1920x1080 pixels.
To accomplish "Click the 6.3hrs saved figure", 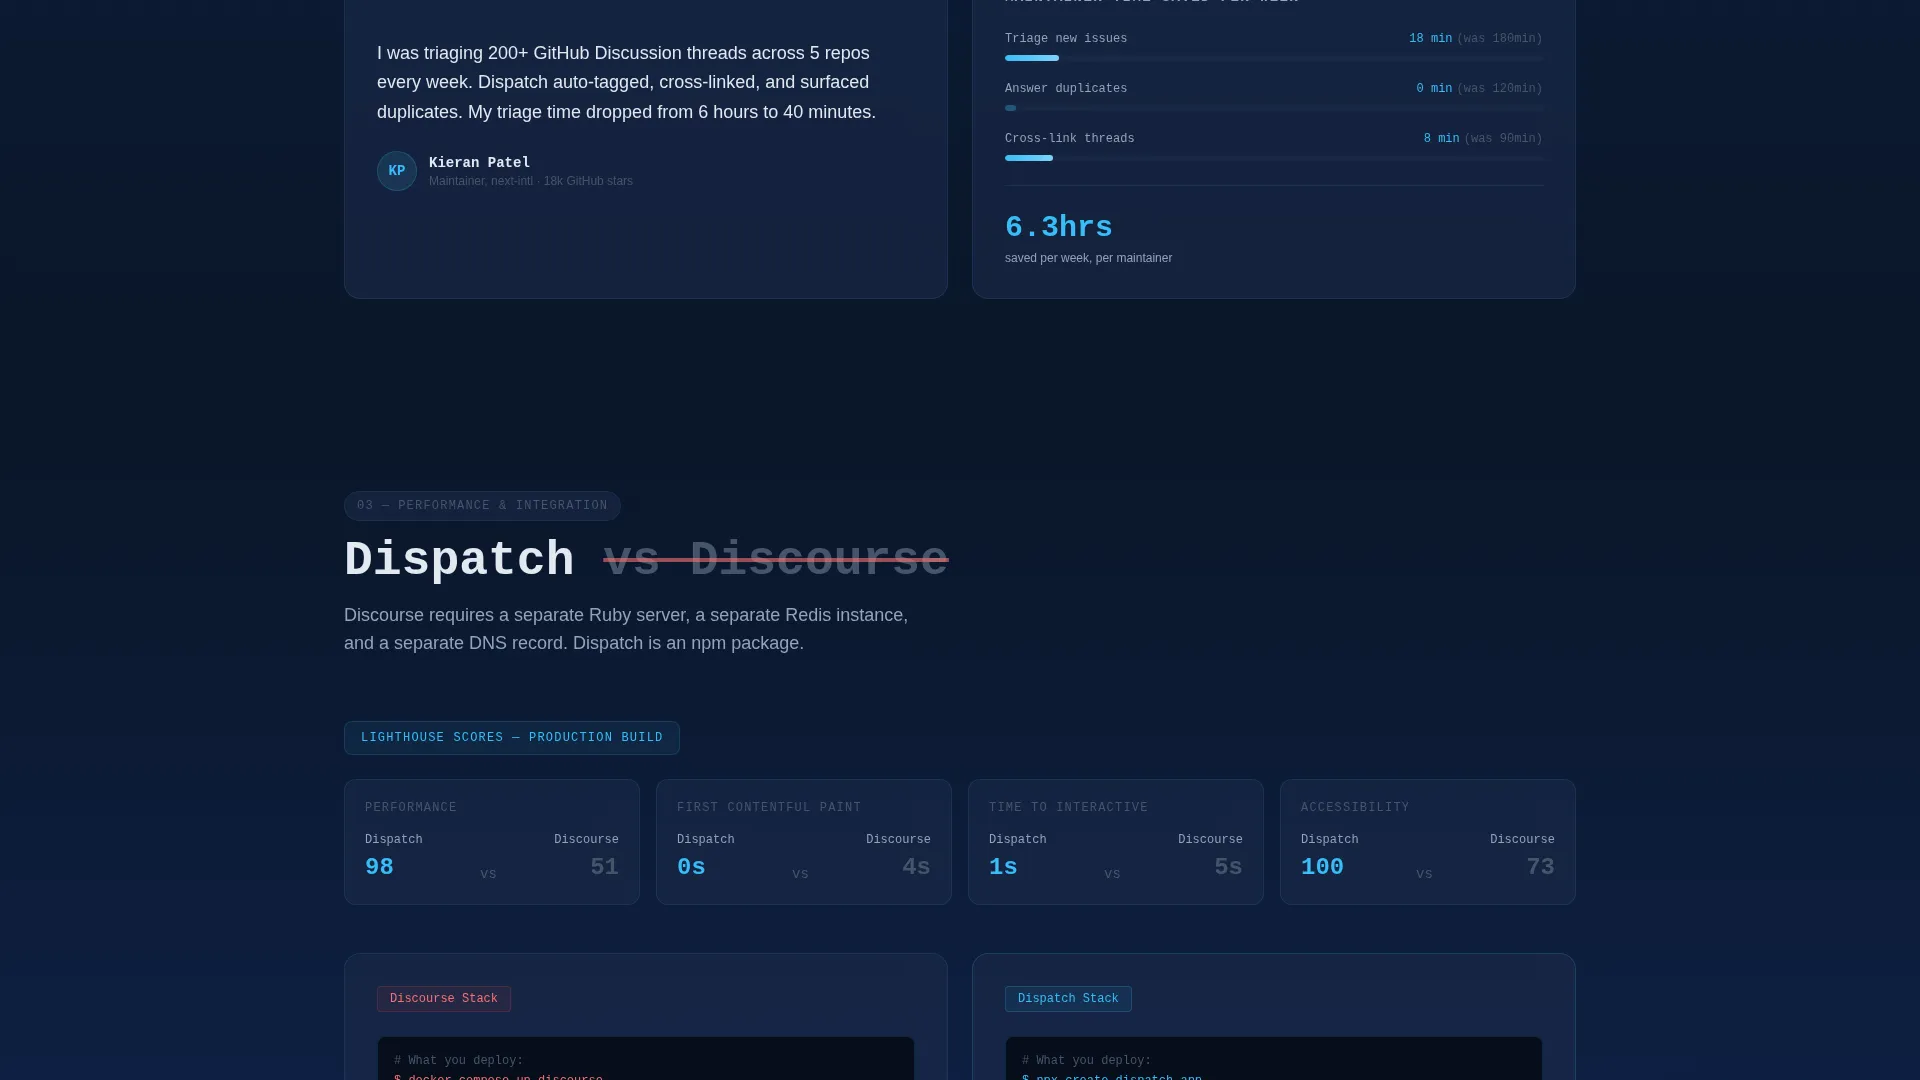I will pyautogui.click(x=1058, y=227).
